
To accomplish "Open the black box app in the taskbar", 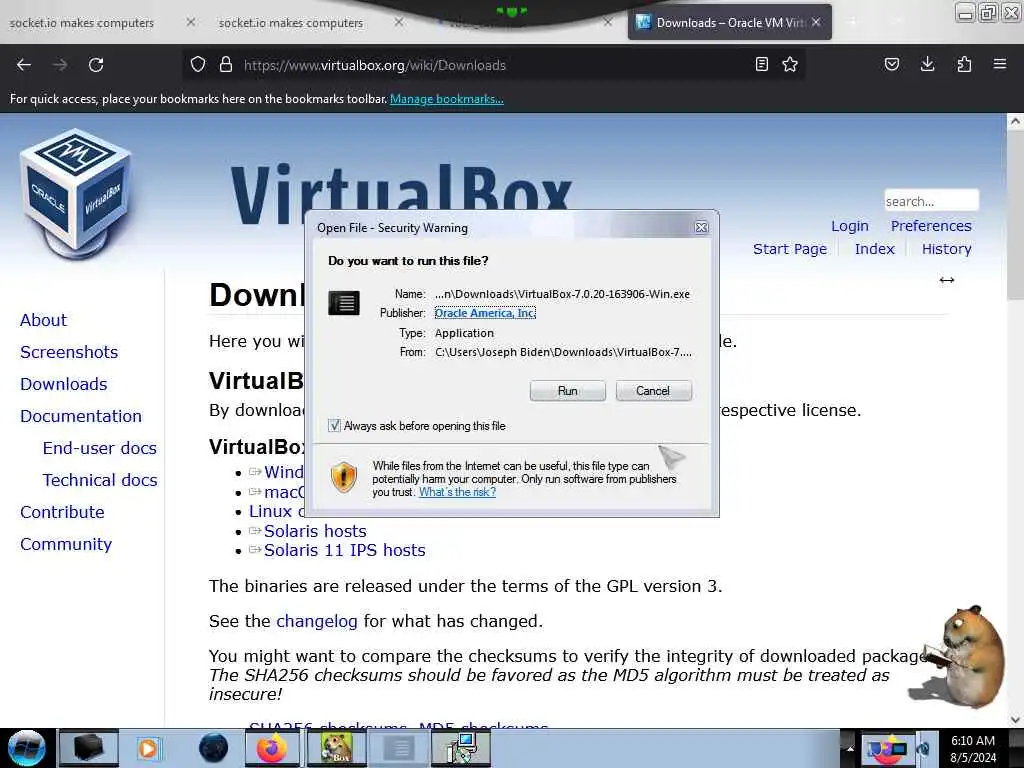I will (88, 748).
